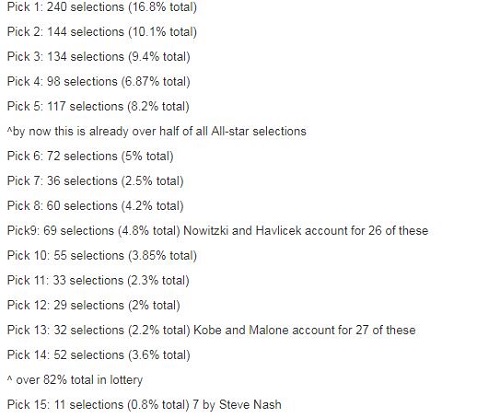Select the Pick 14 52 selections line

98,355
